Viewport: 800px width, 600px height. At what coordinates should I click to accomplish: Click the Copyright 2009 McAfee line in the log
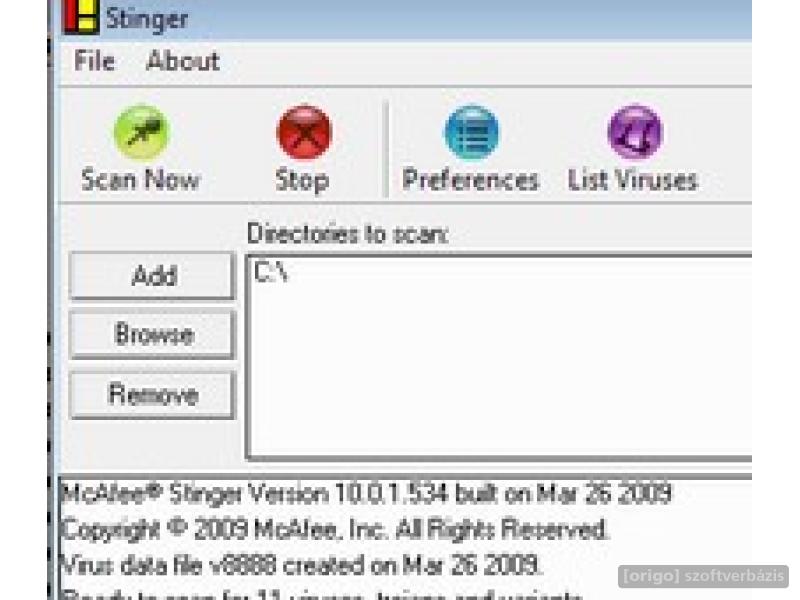(x=335, y=530)
